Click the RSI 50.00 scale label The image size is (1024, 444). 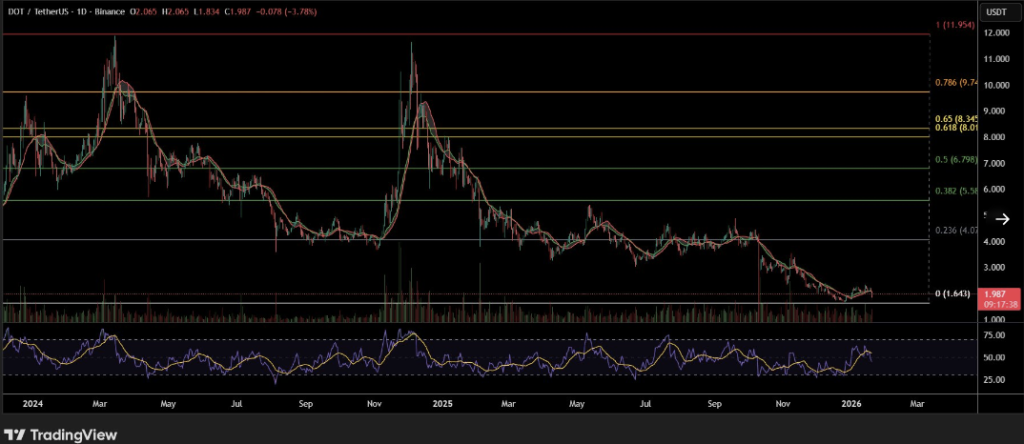pyautogui.click(x=995, y=357)
